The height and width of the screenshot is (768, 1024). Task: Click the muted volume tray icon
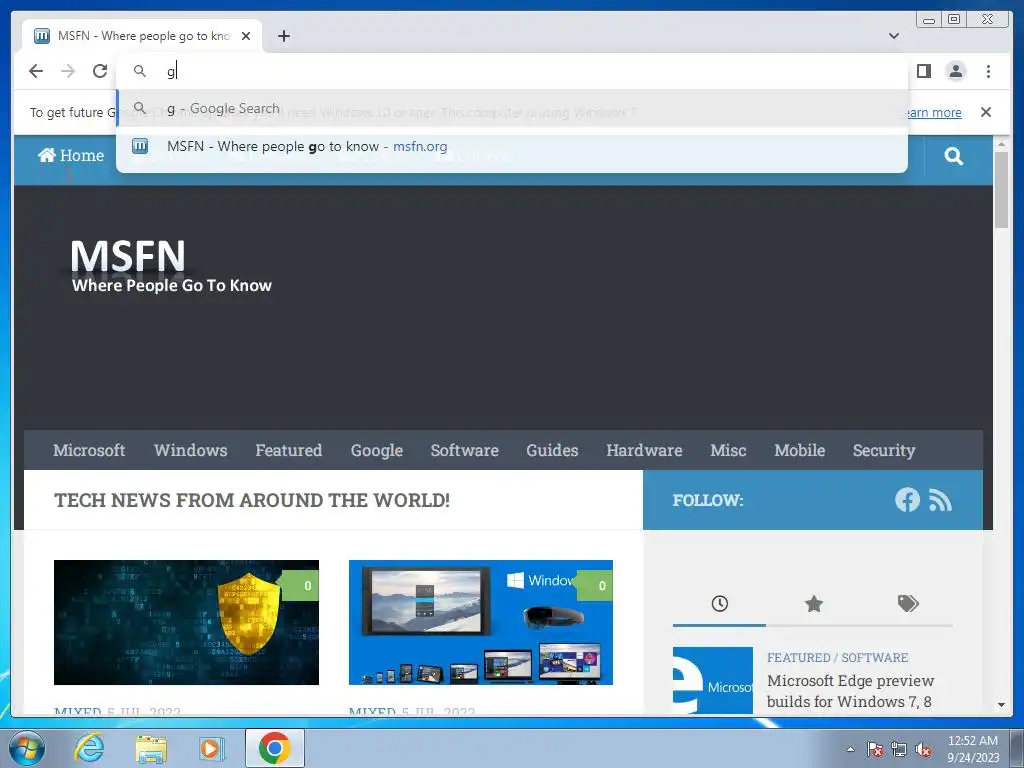click(x=923, y=749)
